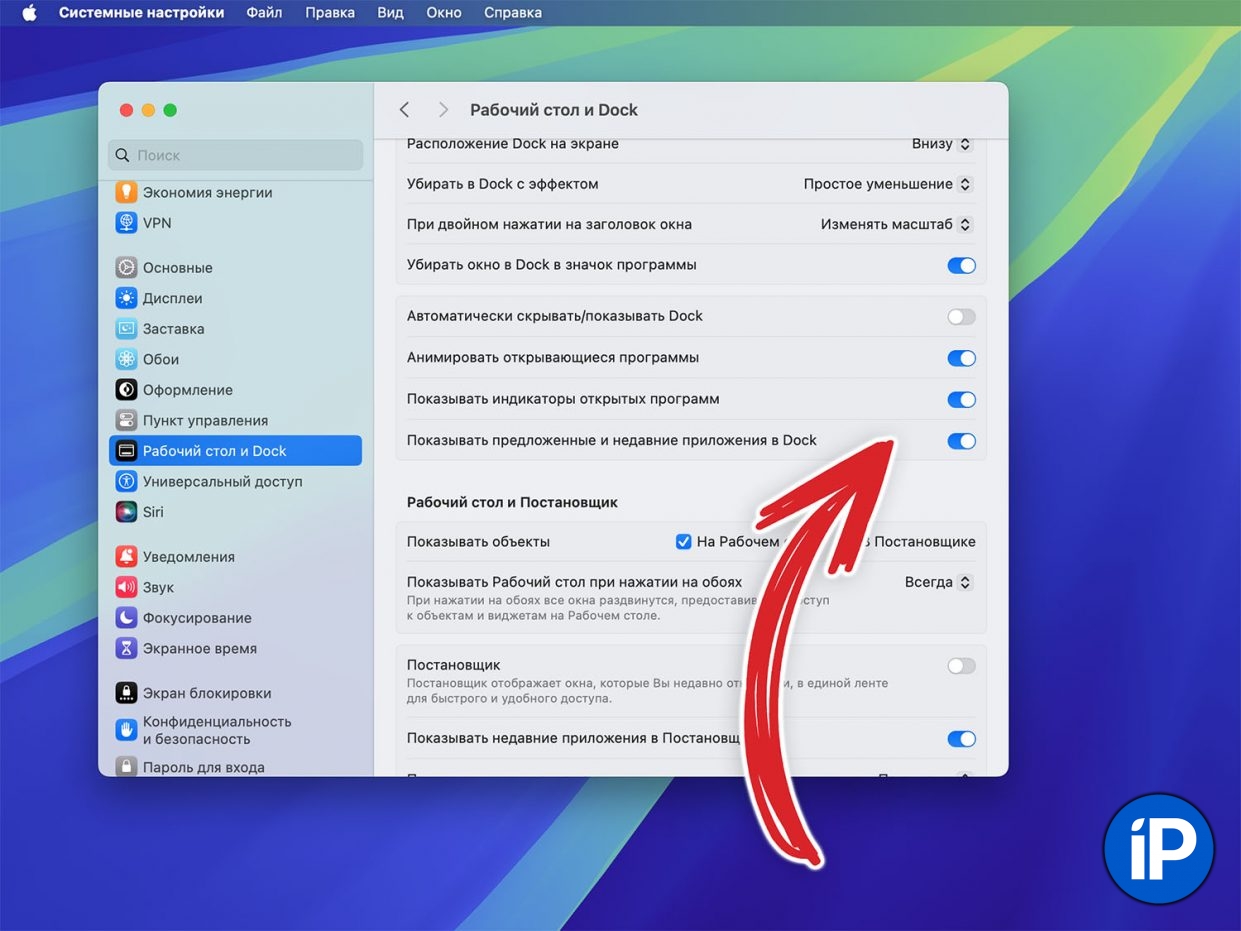Open the Вид menu
Viewport: 1241px width, 931px height.
tap(391, 13)
